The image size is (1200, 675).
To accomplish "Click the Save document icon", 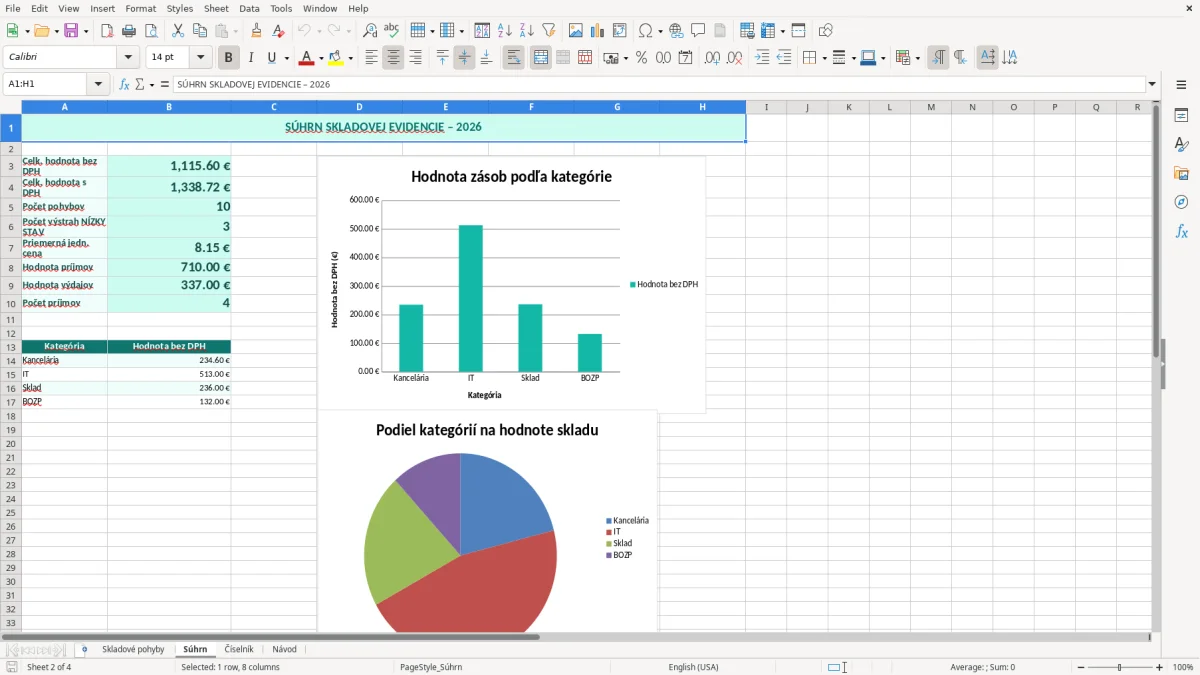I will (70, 31).
